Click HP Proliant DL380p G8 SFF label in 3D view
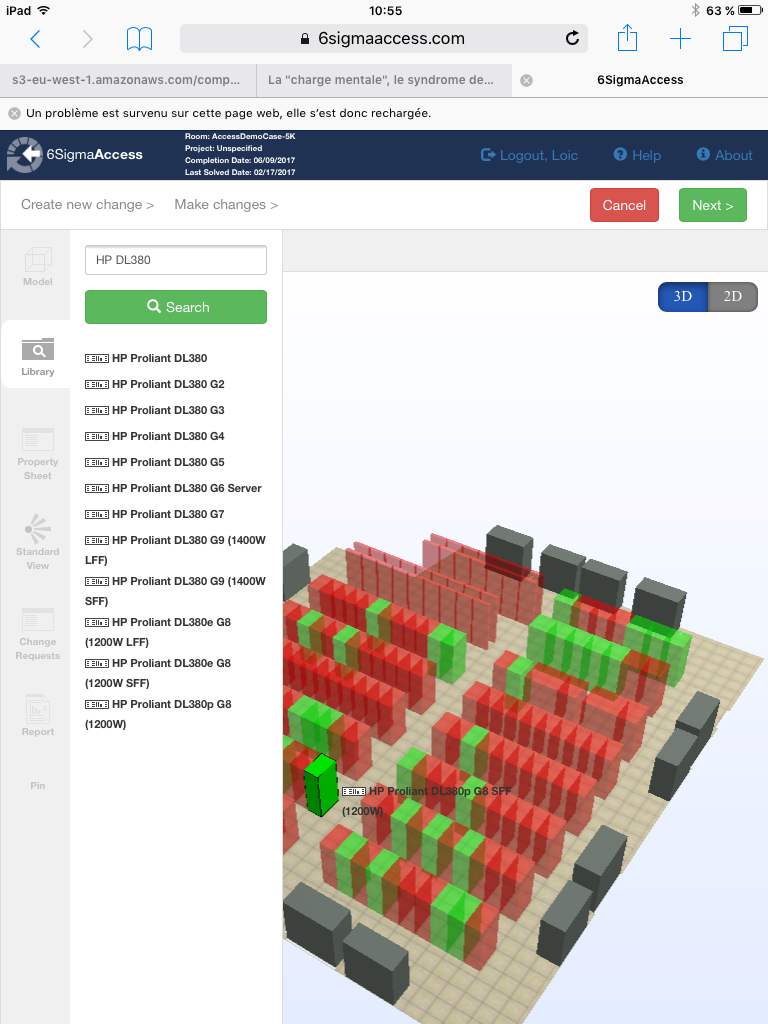Screen dimensions: 768x1024 coord(427,801)
